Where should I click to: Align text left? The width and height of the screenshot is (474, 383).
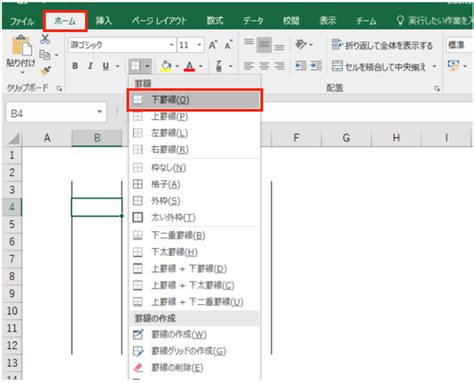point(249,66)
